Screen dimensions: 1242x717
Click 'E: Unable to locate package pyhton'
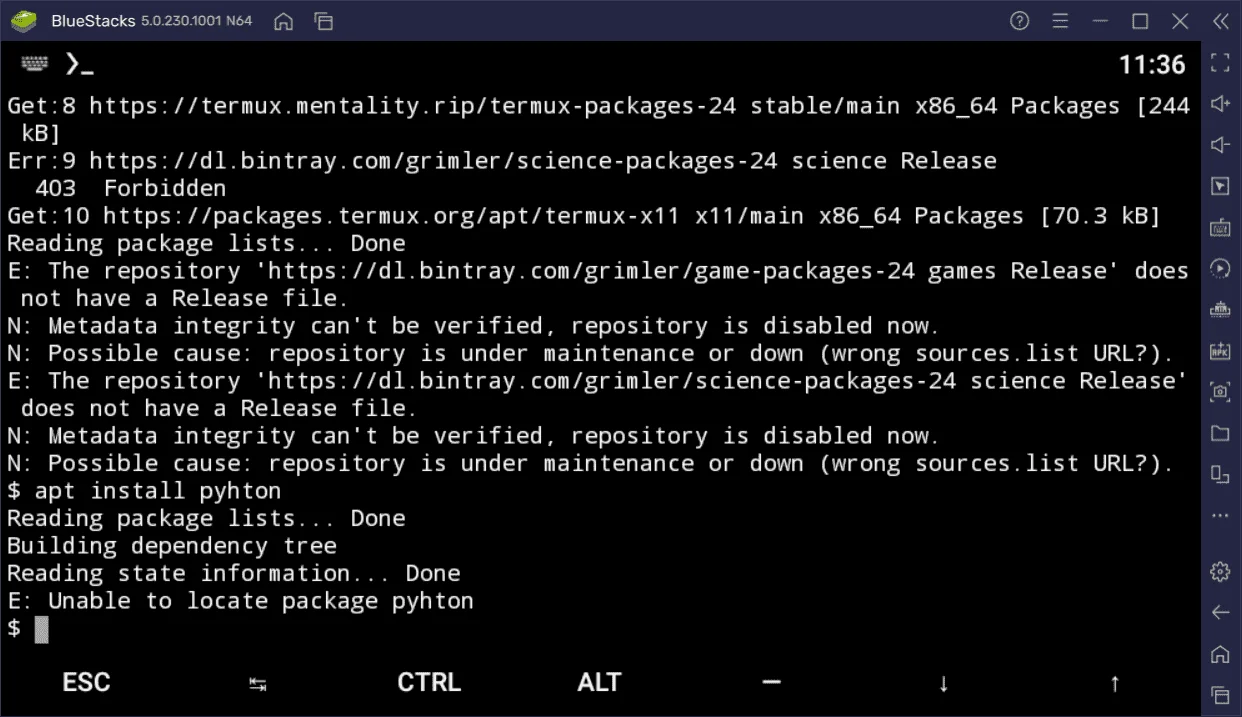click(240, 601)
